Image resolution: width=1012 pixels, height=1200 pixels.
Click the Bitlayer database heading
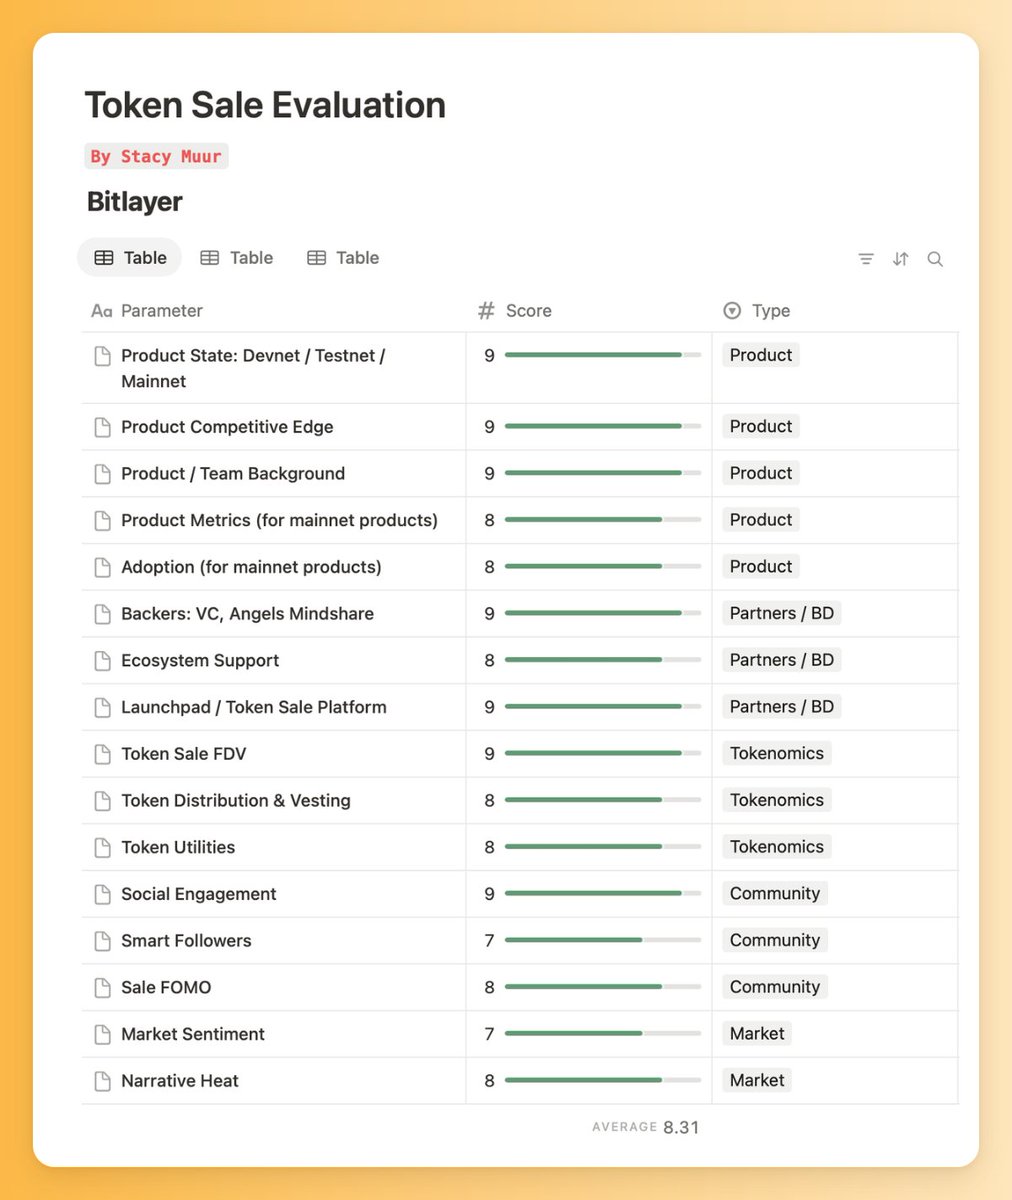[x=135, y=202]
